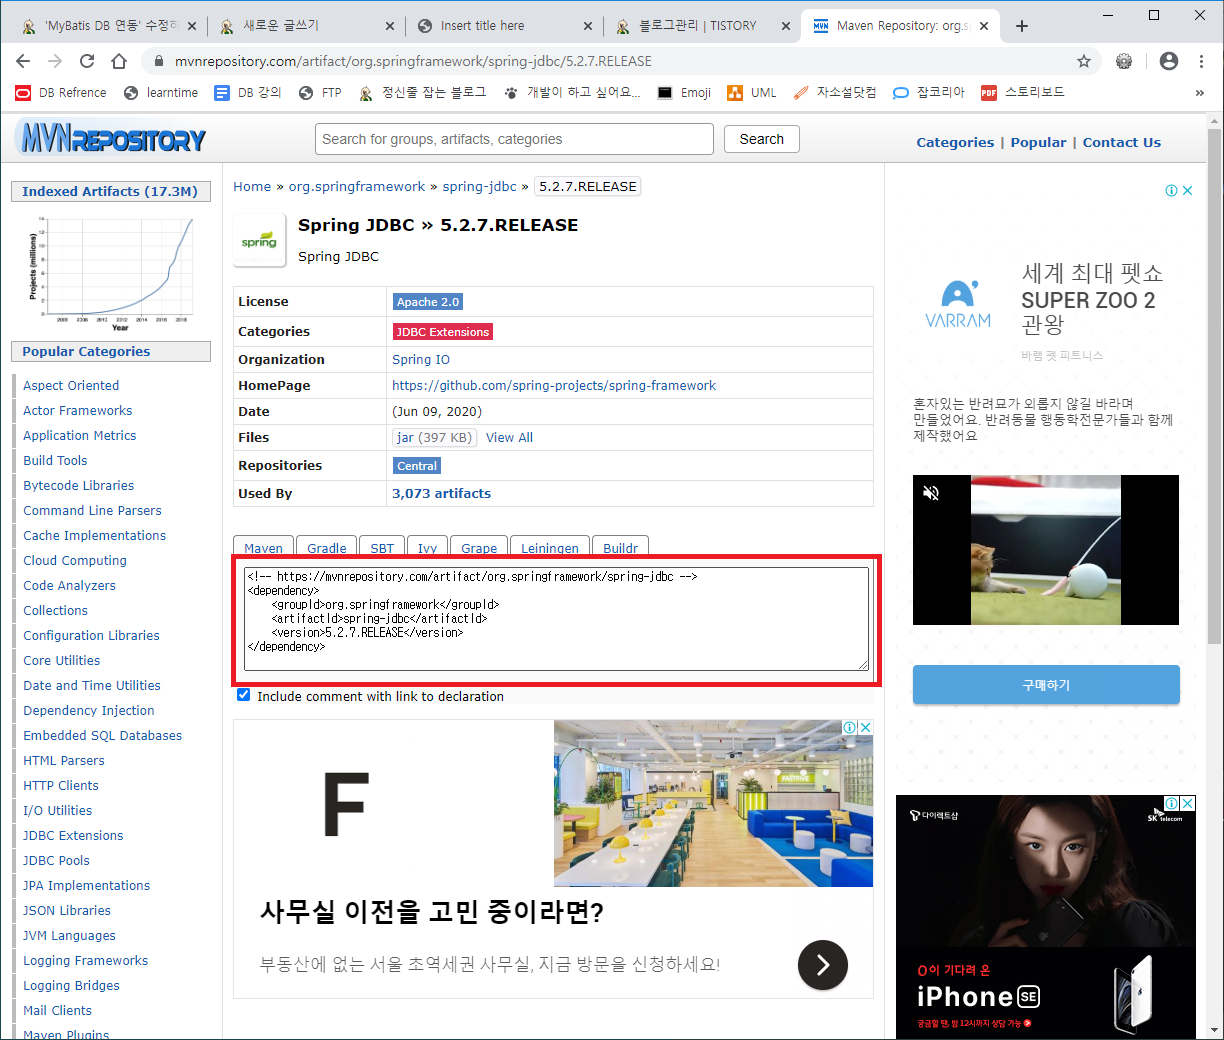Close the top right ad
Image resolution: width=1224 pixels, height=1040 pixels.
[1187, 190]
